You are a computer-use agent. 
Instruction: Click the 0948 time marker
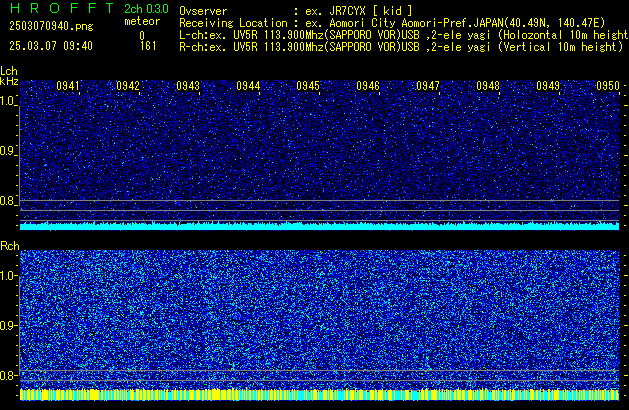click(x=488, y=86)
